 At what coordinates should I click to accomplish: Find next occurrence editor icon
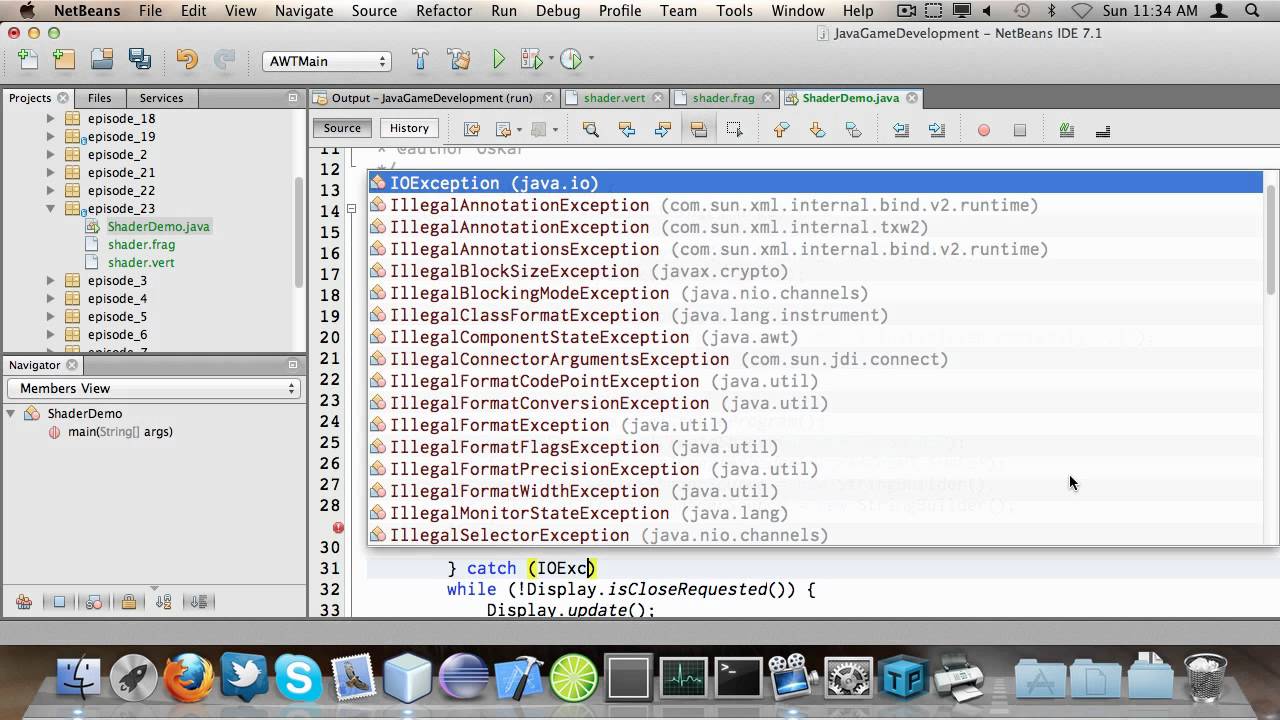(x=662, y=130)
